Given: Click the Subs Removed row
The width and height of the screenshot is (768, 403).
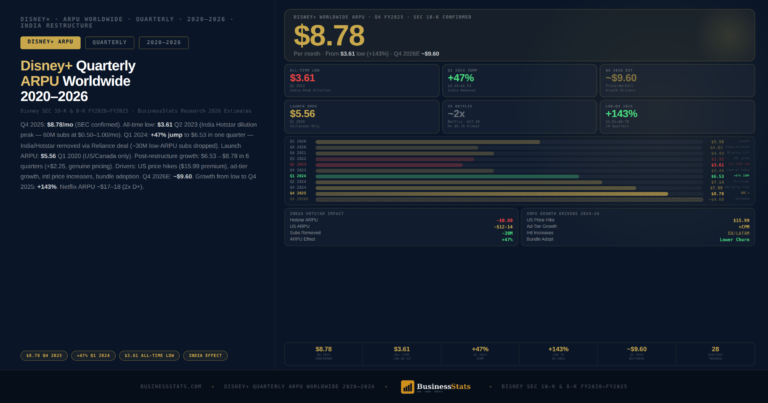Looking at the screenshot, I should (401, 233).
